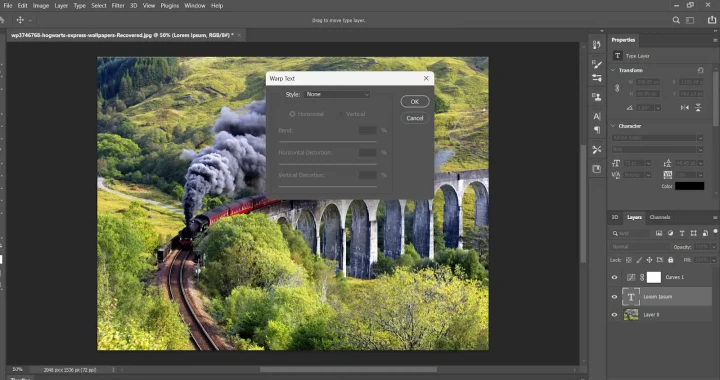The height and width of the screenshot is (380, 720).
Task: Click the Flip Horizontal icon
Action: pyautogui.click(x=685, y=107)
